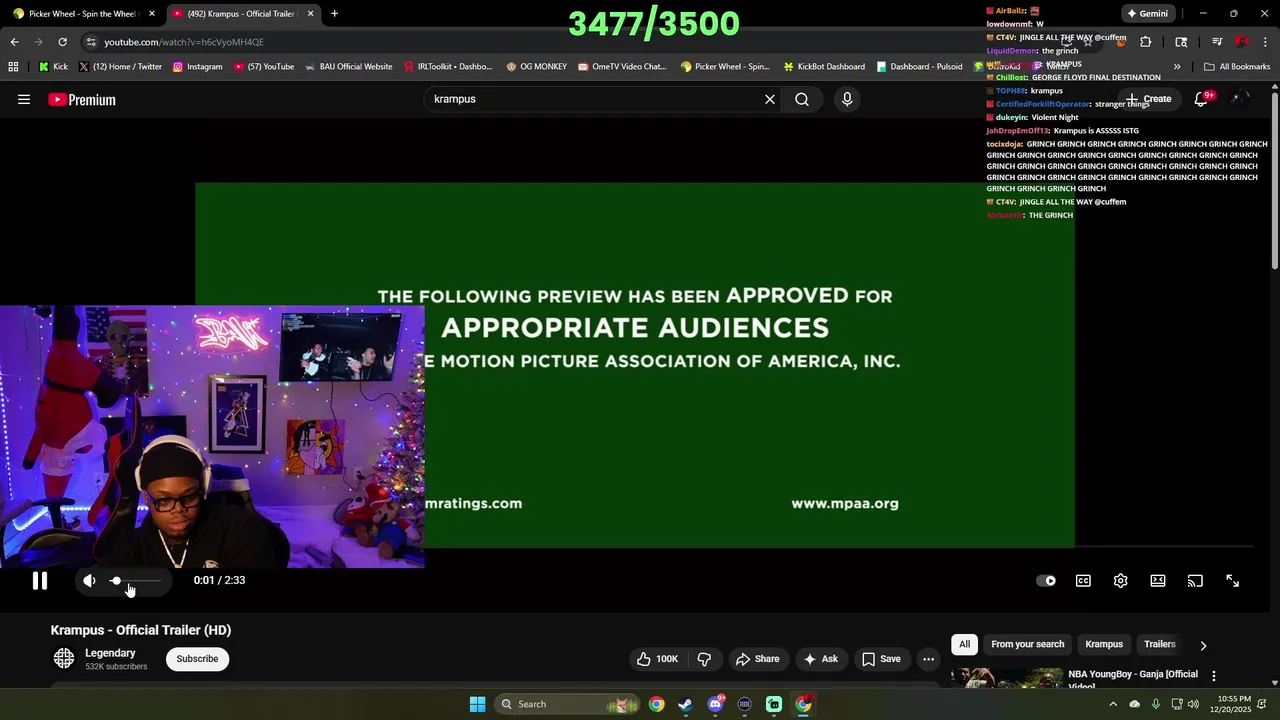Open the video settings gear
The width and height of the screenshot is (1280, 720).
coord(1120,581)
